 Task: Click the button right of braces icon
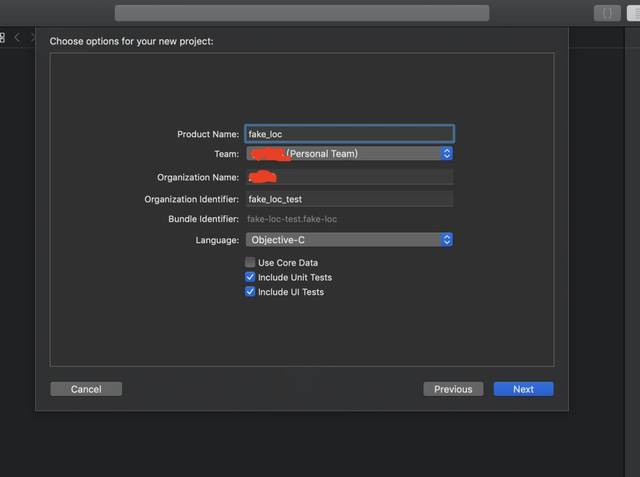point(633,13)
